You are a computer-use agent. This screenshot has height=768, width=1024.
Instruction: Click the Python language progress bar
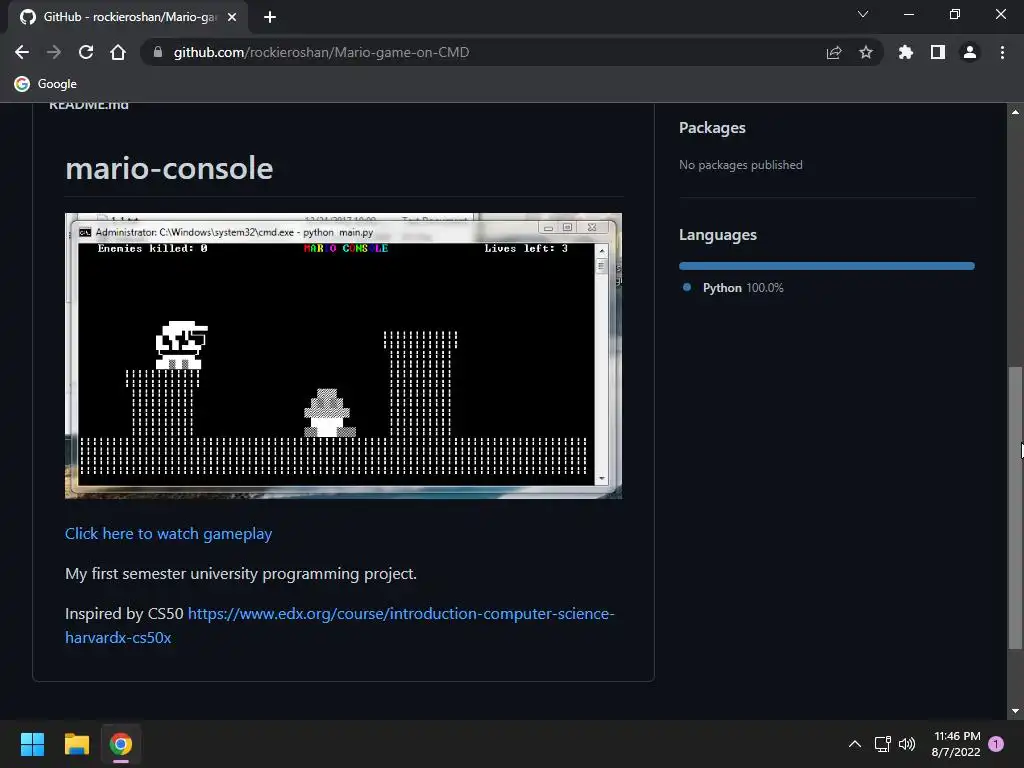click(827, 266)
